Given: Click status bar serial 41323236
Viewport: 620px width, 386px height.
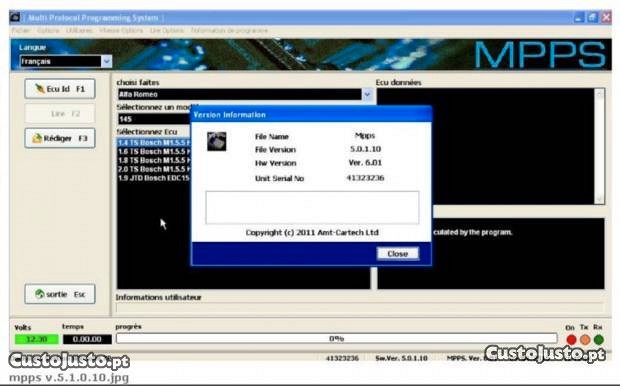Looking at the screenshot, I should coord(342,358).
